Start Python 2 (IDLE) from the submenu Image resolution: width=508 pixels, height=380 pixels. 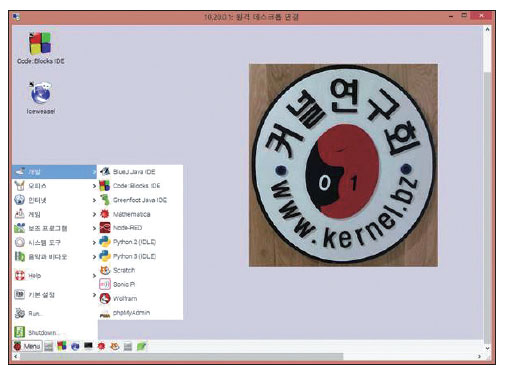140,242
